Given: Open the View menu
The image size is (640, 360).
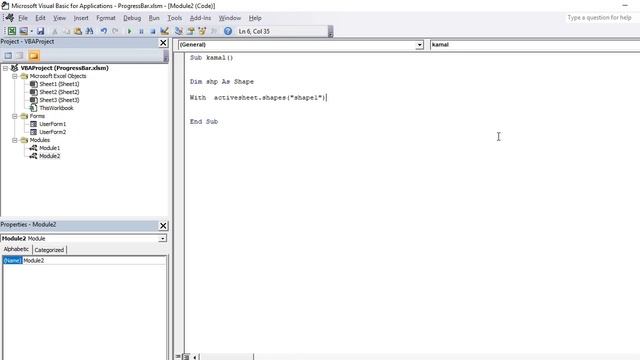Looking at the screenshot, I should 59,18.
